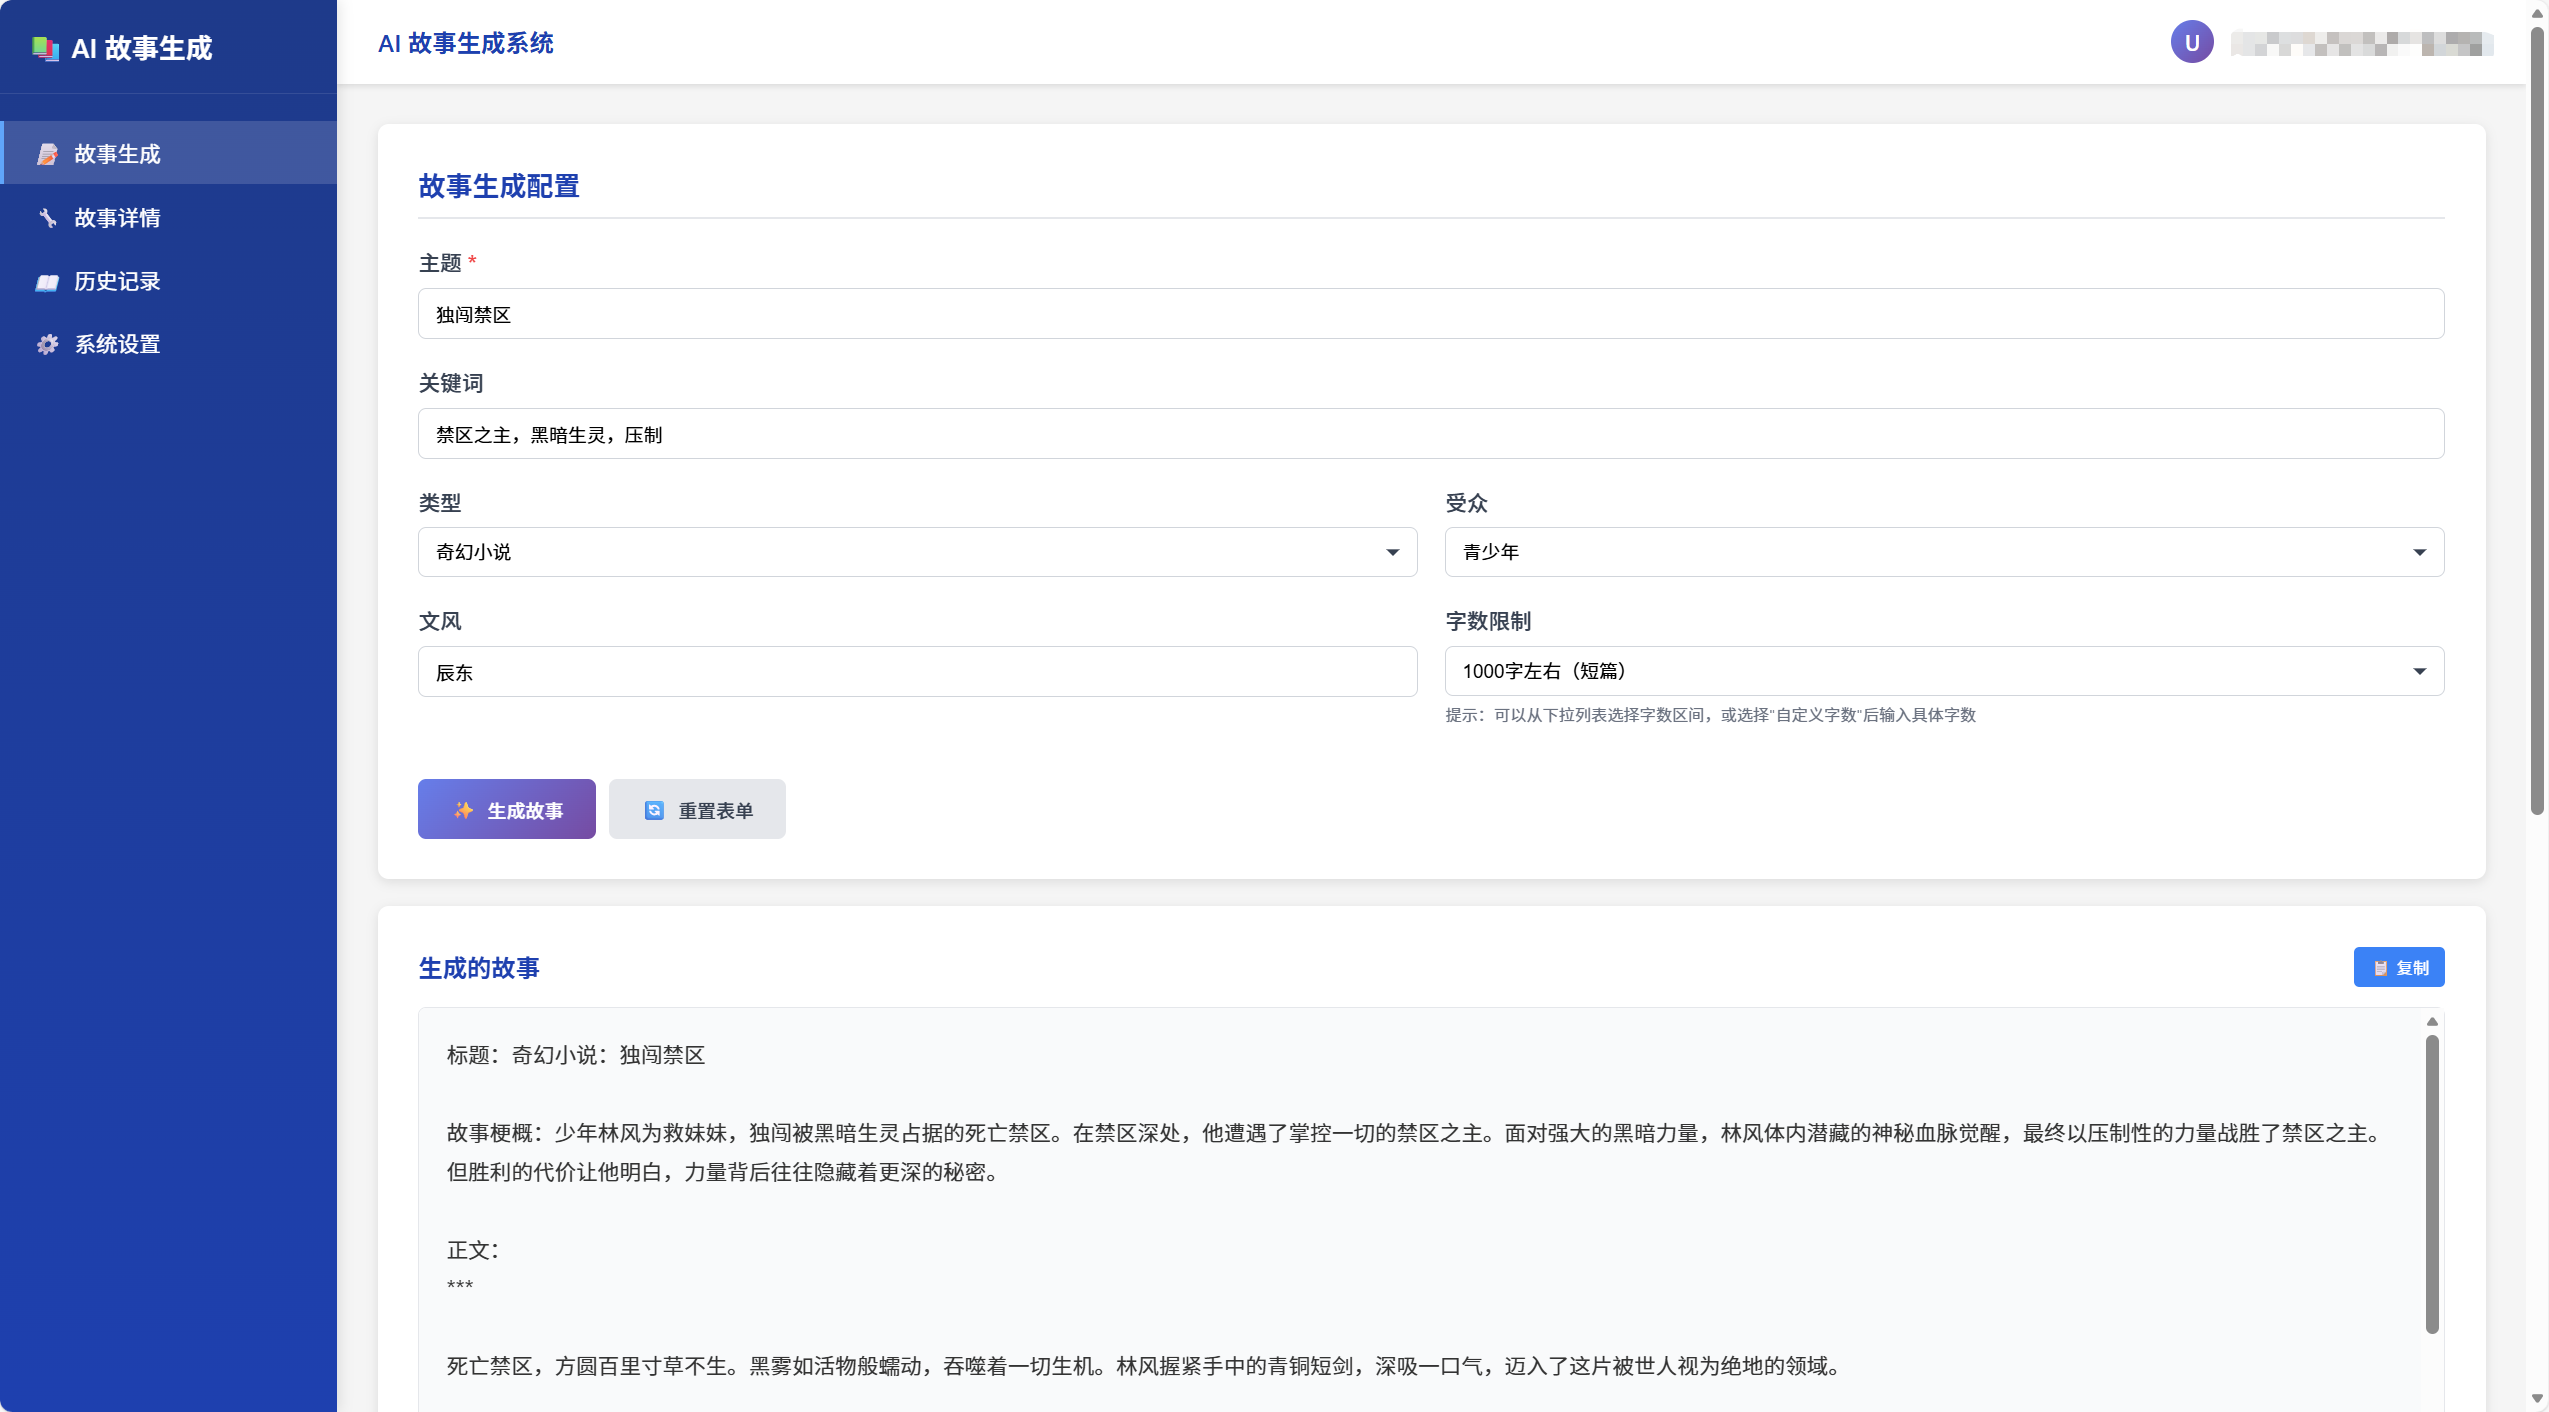This screenshot has width=2549, height=1412.
Task: Click the book icon beside 历史记录
Action: click(47, 282)
